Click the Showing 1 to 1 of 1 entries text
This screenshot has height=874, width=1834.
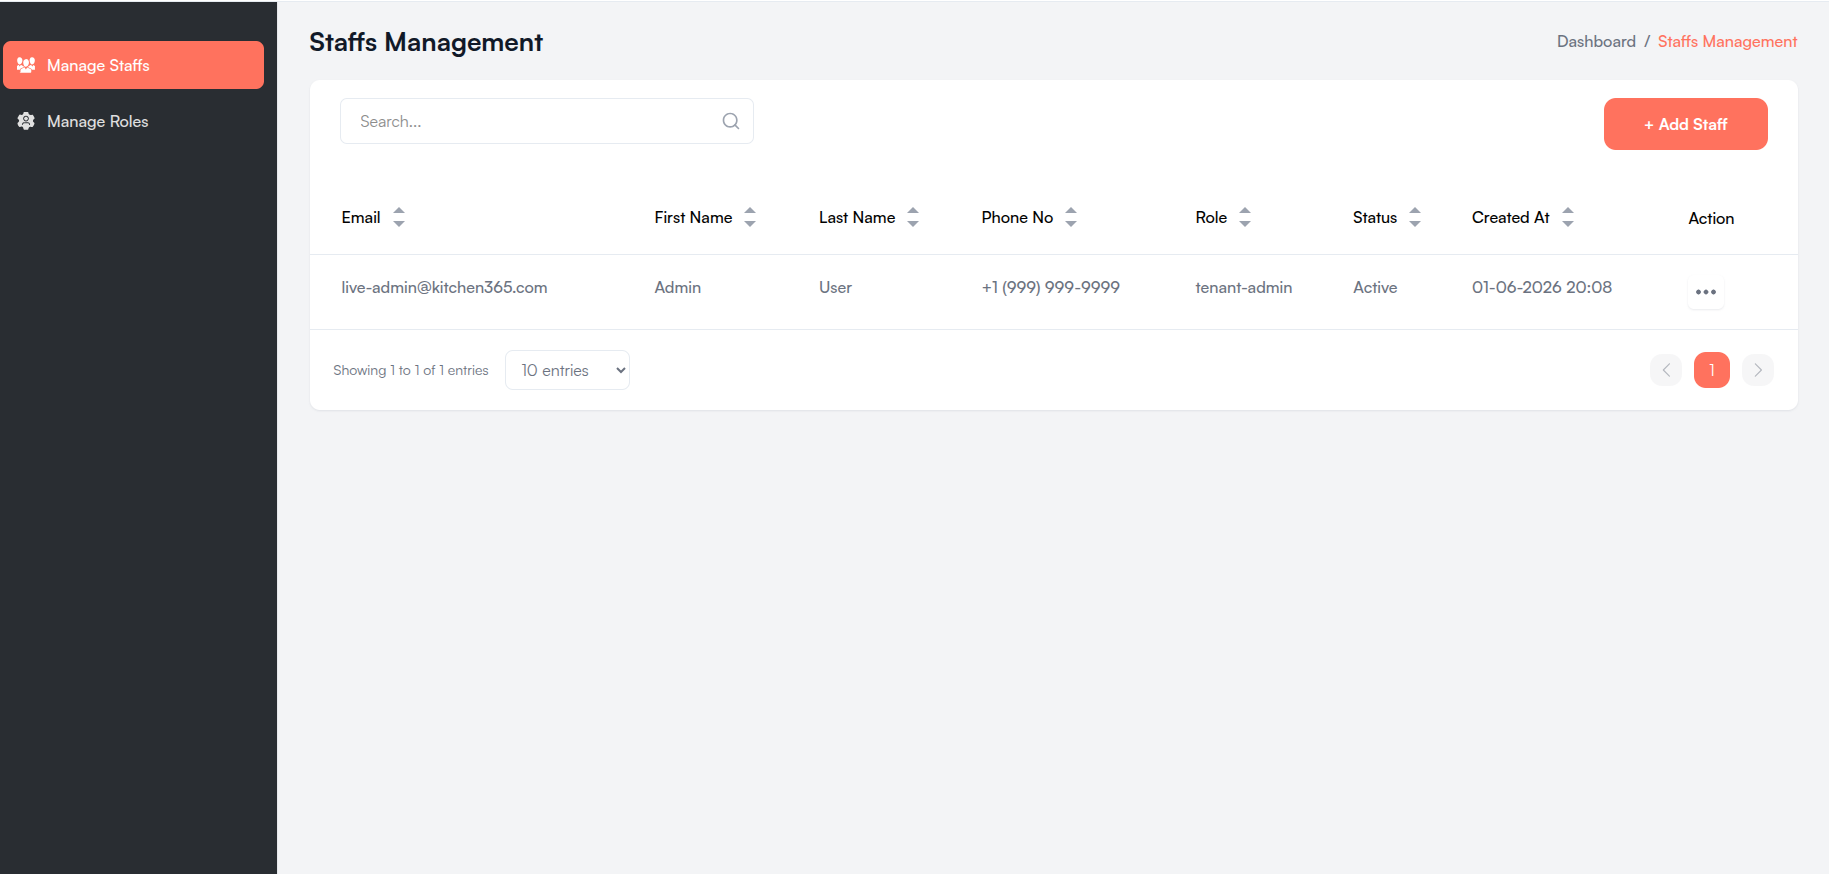pyautogui.click(x=411, y=370)
